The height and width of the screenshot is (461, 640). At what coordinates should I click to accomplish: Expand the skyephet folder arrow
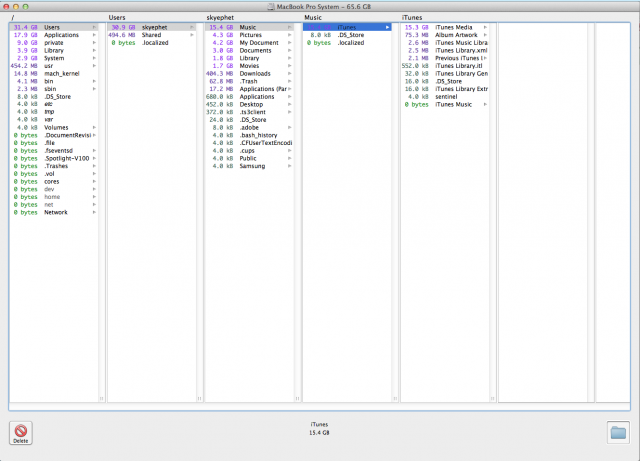(x=192, y=27)
